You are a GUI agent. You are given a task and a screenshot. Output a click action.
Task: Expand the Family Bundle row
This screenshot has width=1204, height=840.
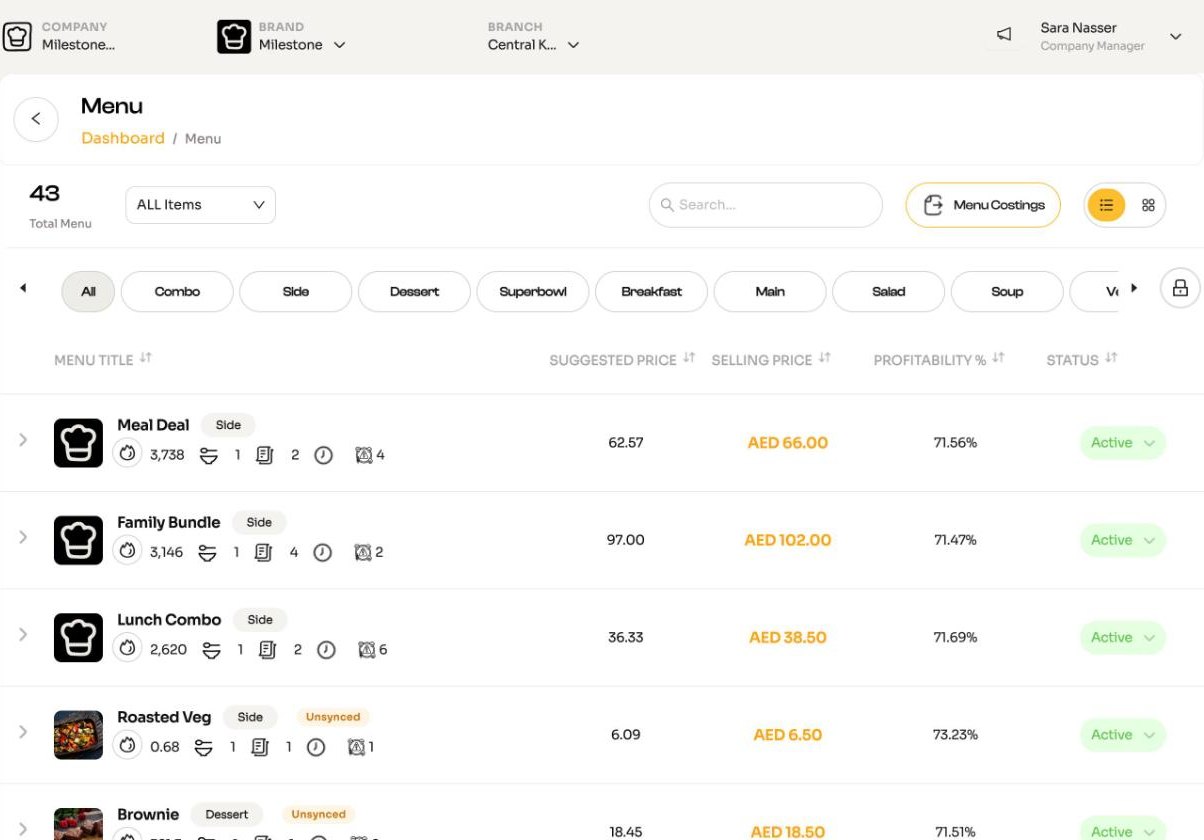click(x=23, y=537)
